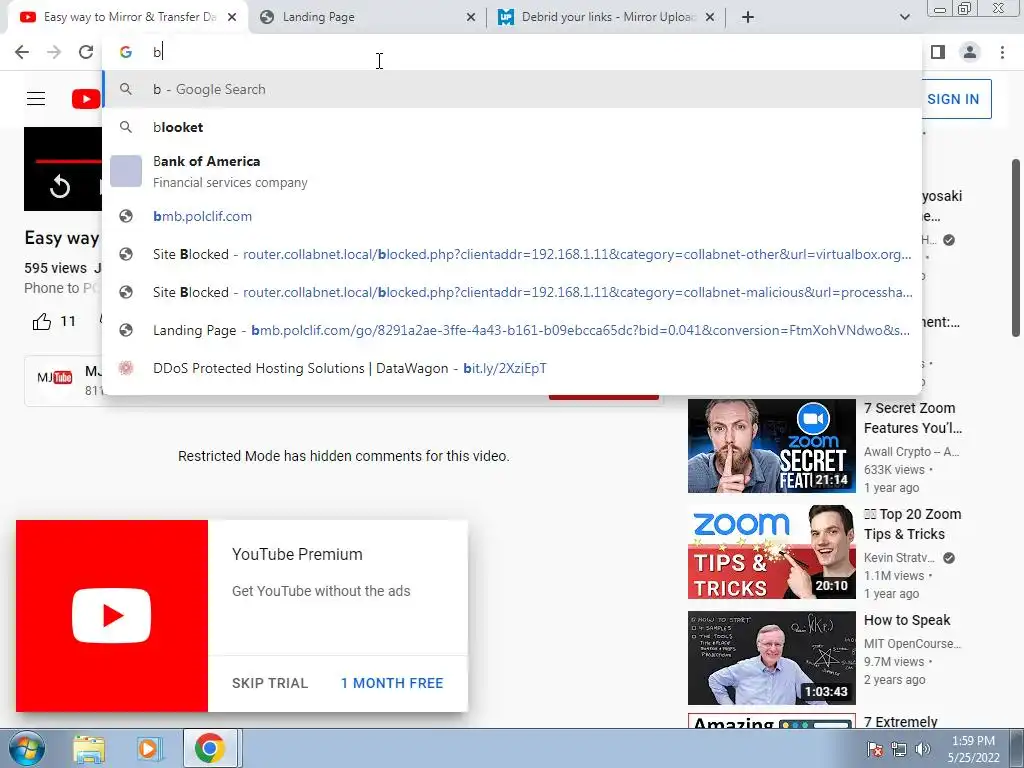
Task: Close the Landing Page tab
Action: click(x=471, y=17)
